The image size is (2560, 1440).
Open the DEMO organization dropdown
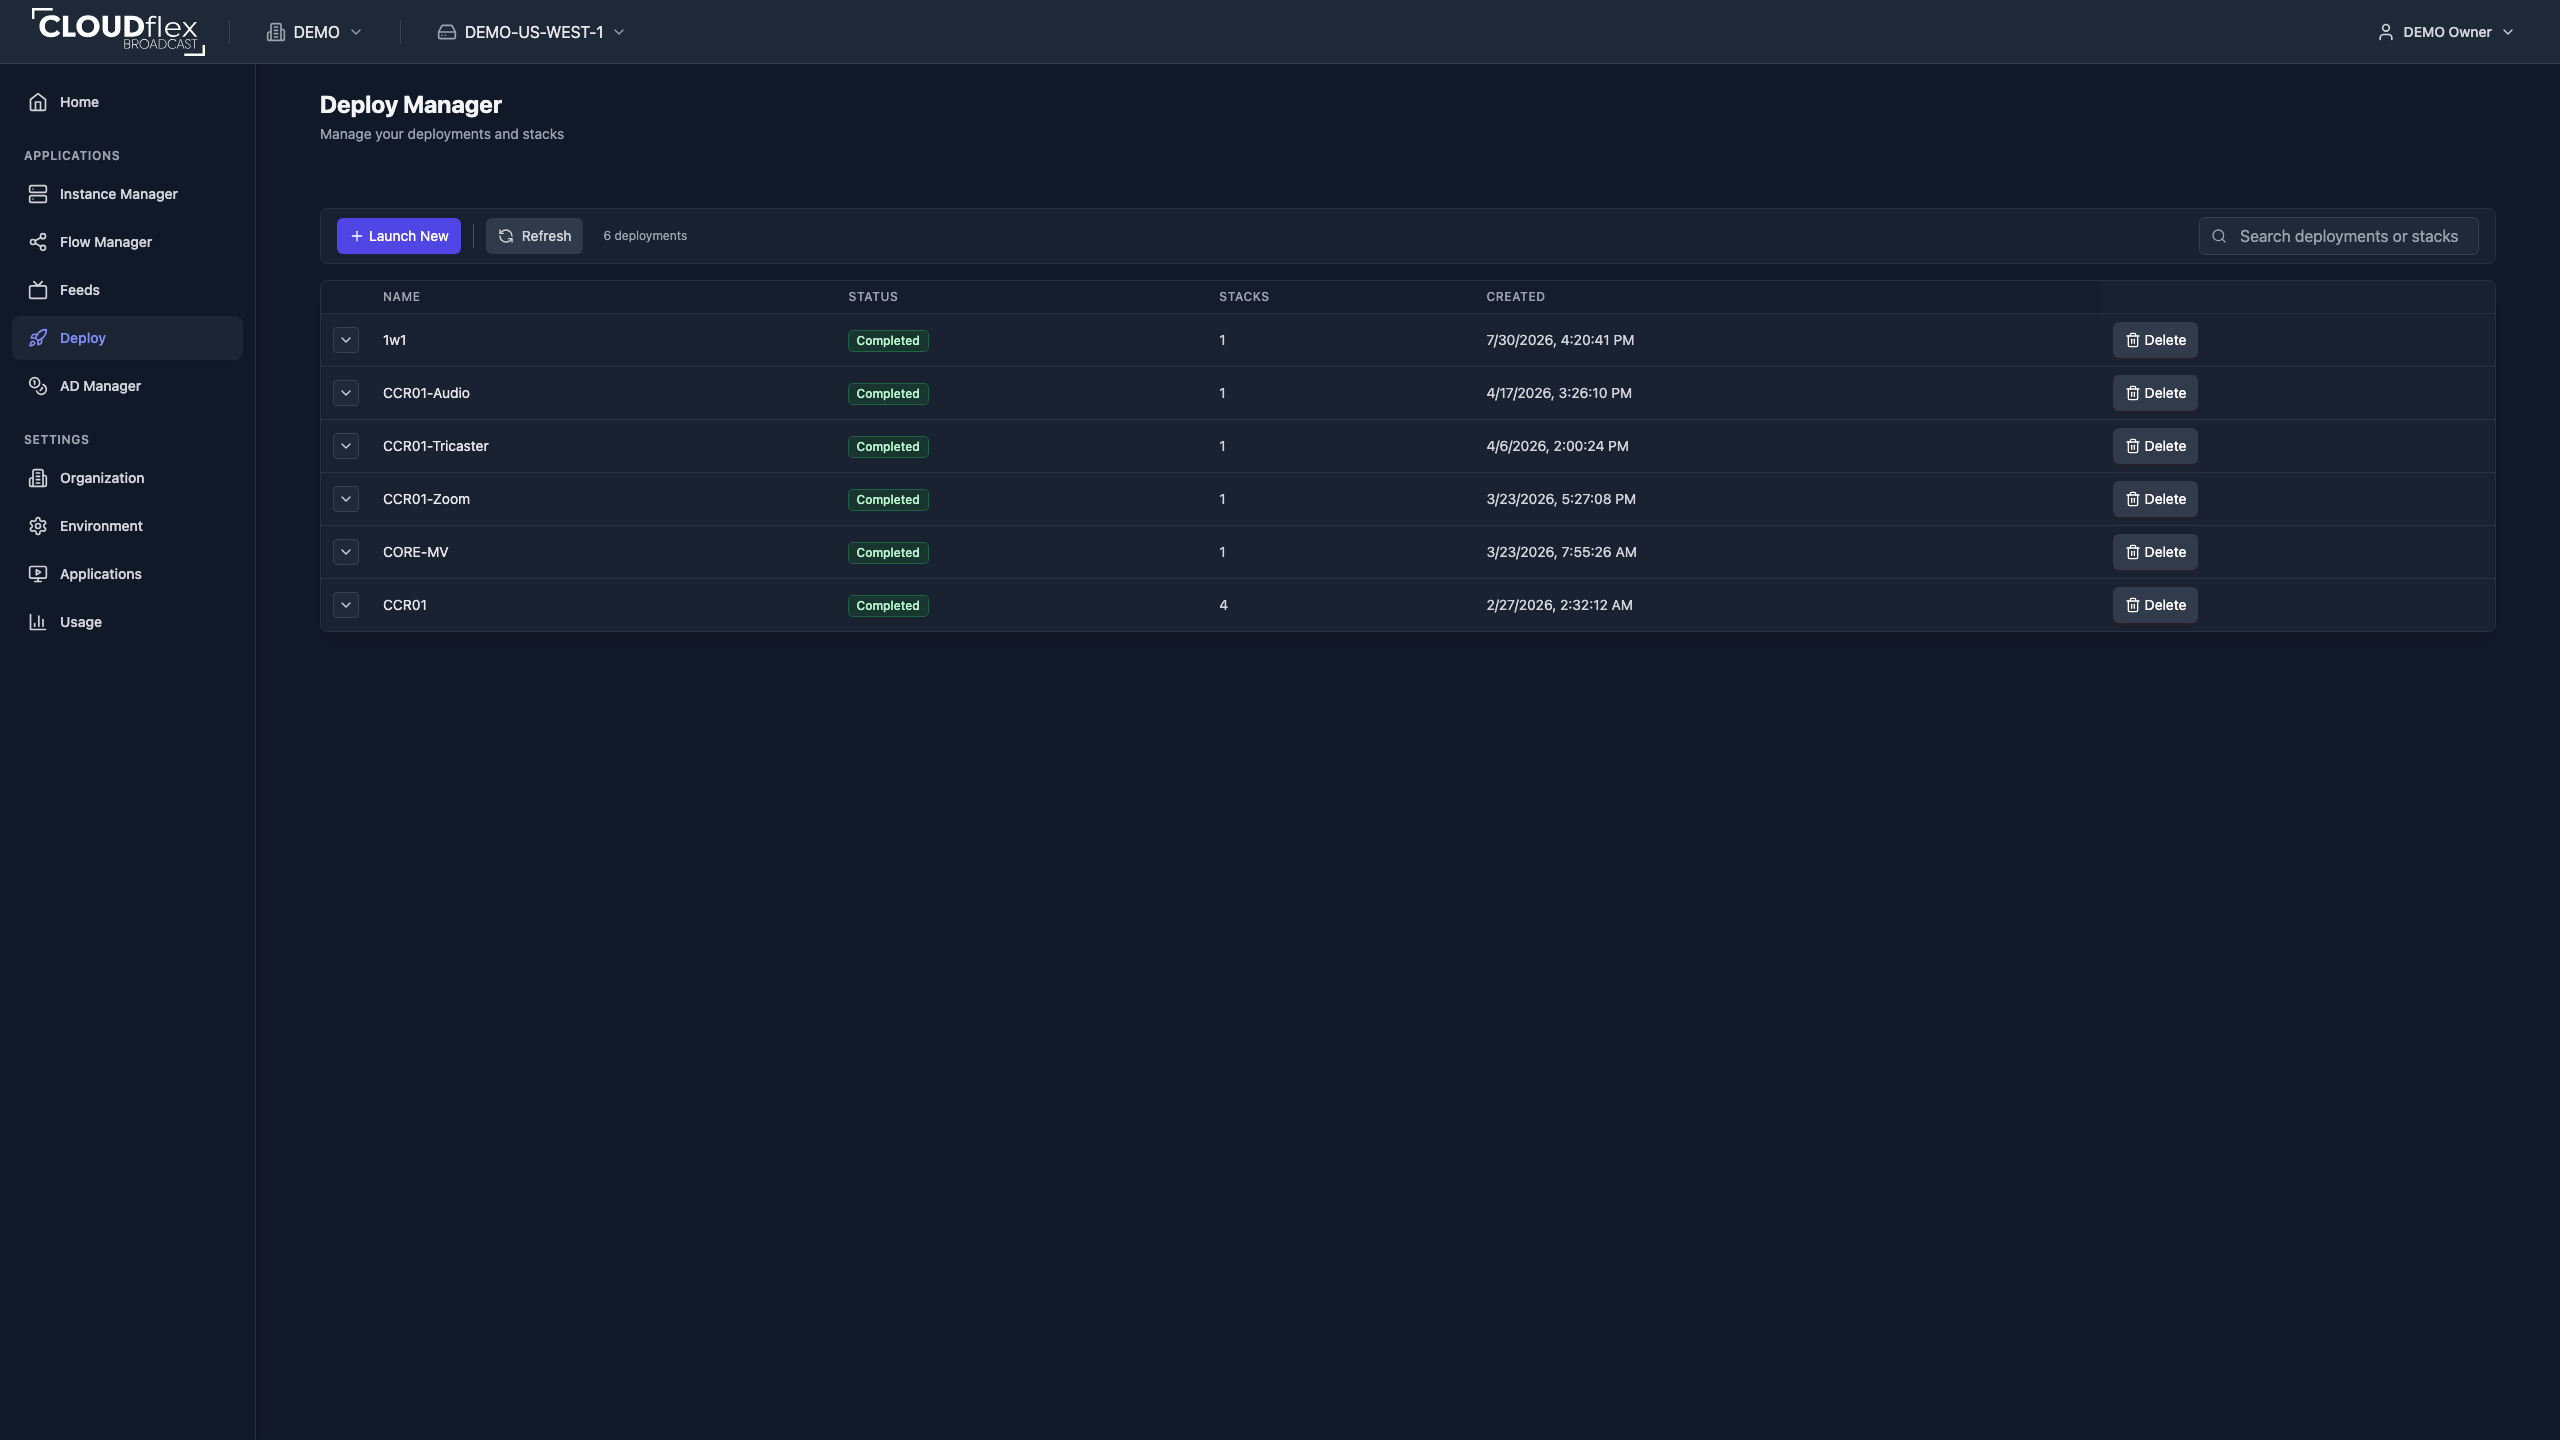point(314,32)
